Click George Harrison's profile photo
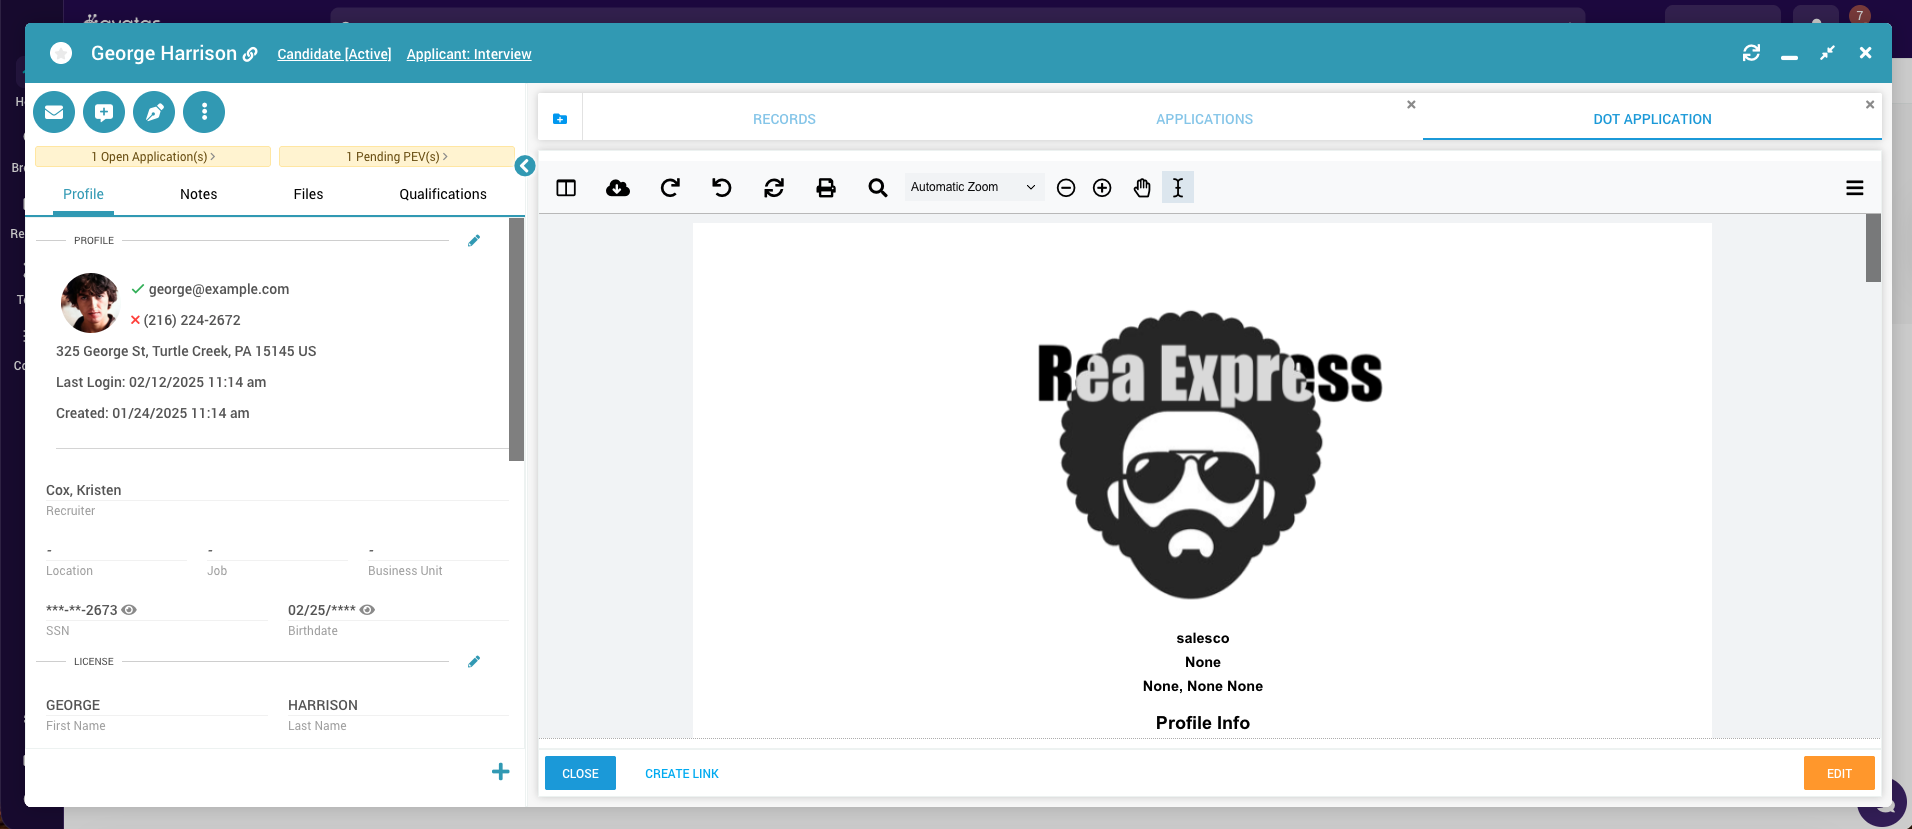This screenshot has width=1912, height=829. pyautogui.click(x=90, y=303)
